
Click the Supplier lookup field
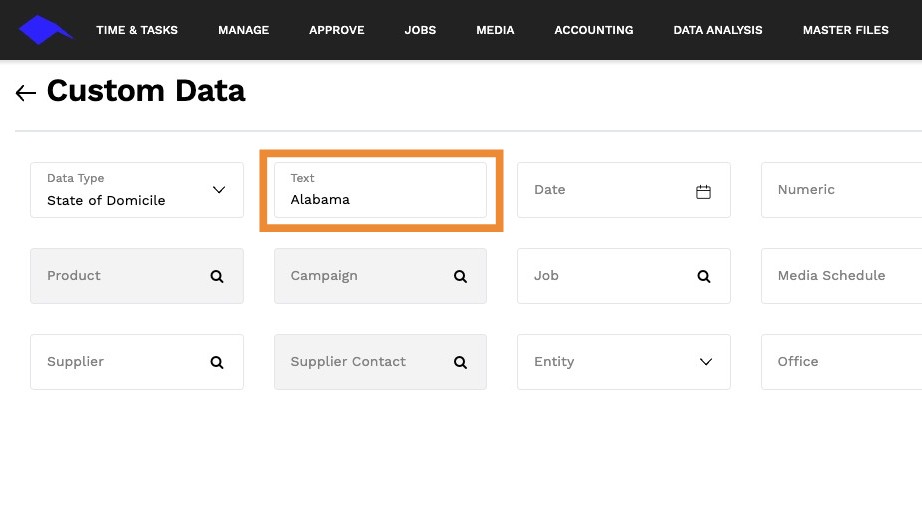(137, 362)
